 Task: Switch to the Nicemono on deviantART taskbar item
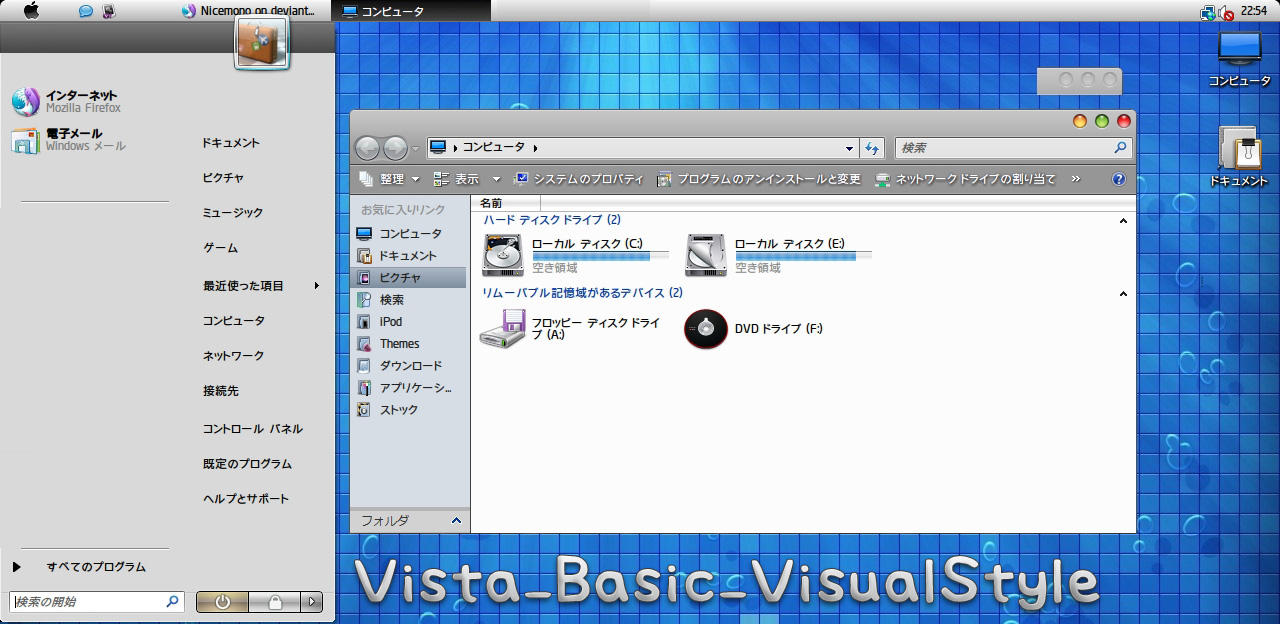249,11
